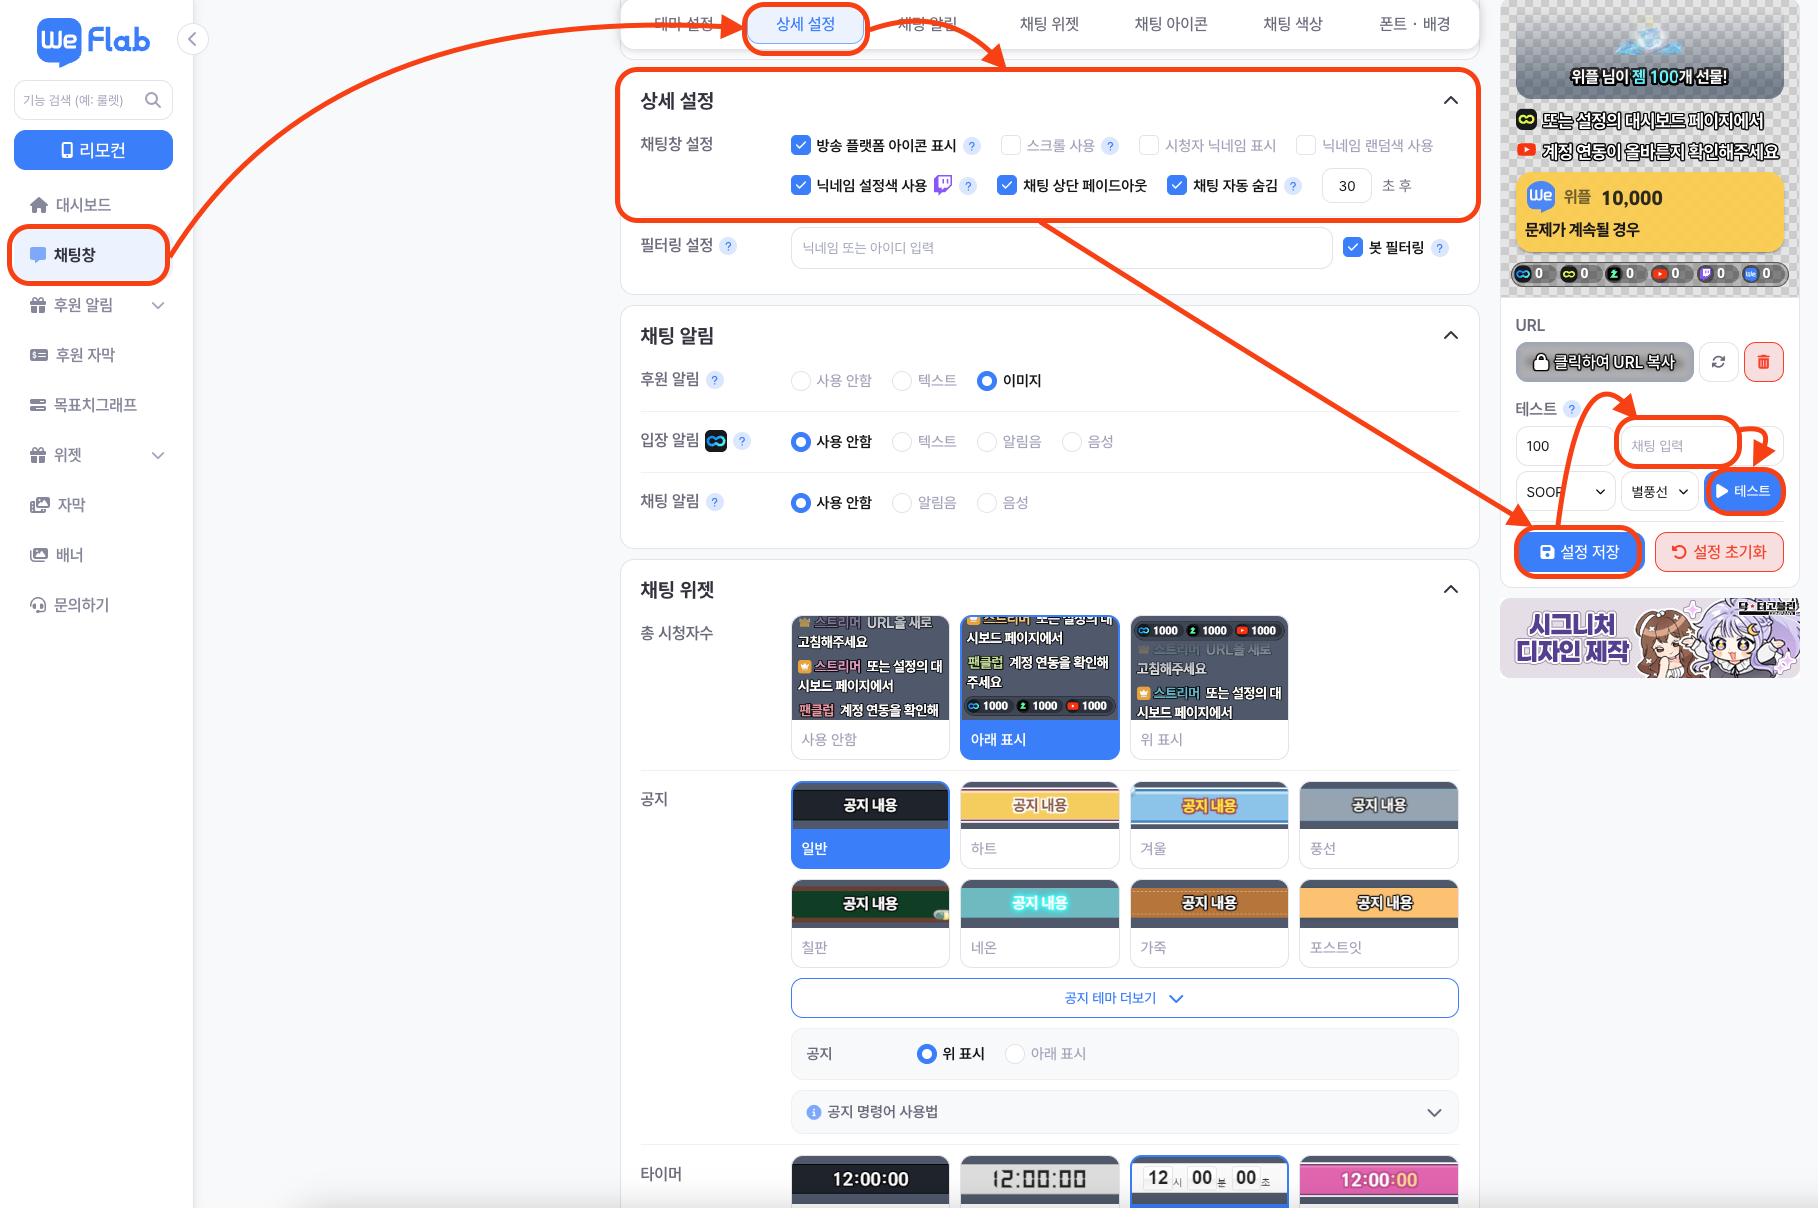Expand 공지 테마 더보기
This screenshot has height=1208, width=1818.
click(x=1124, y=998)
